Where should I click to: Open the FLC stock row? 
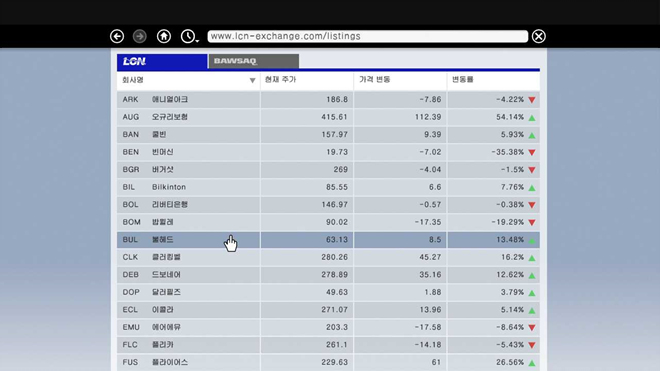click(328, 345)
